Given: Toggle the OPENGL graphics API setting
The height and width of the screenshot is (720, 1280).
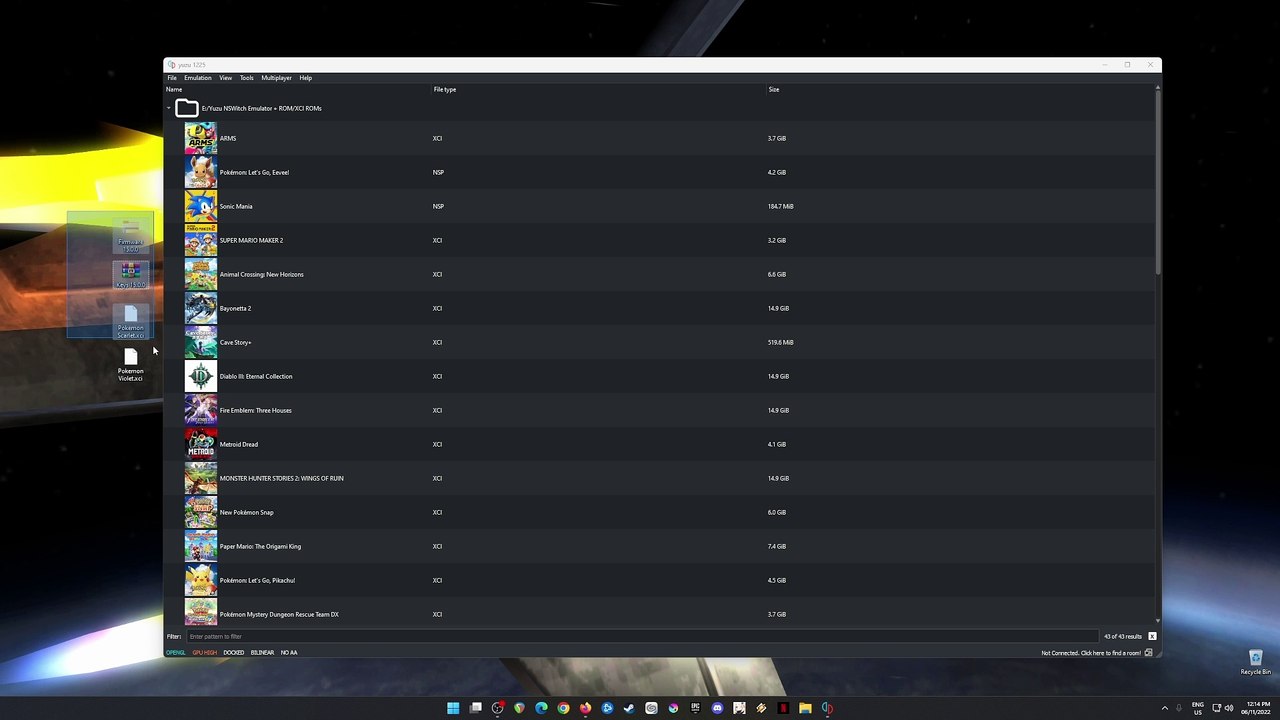Looking at the screenshot, I should click(x=176, y=652).
